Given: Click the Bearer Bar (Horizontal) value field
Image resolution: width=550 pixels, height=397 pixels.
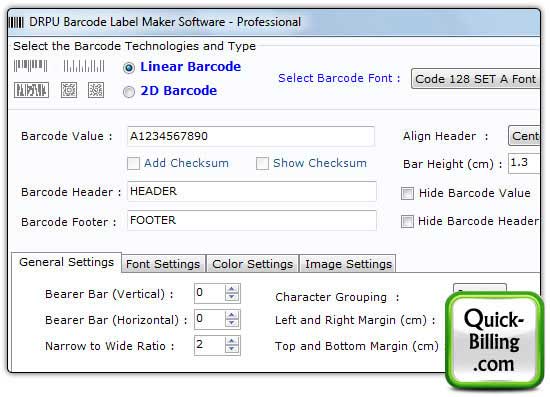Looking at the screenshot, I should click(210, 319).
